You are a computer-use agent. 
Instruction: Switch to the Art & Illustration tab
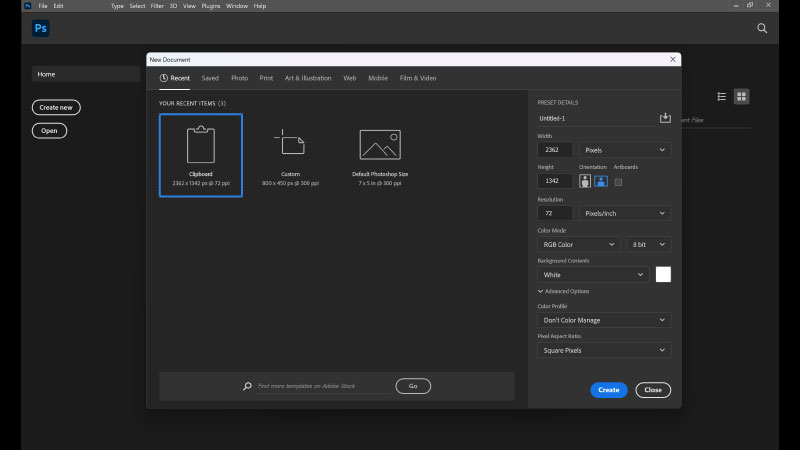point(307,78)
